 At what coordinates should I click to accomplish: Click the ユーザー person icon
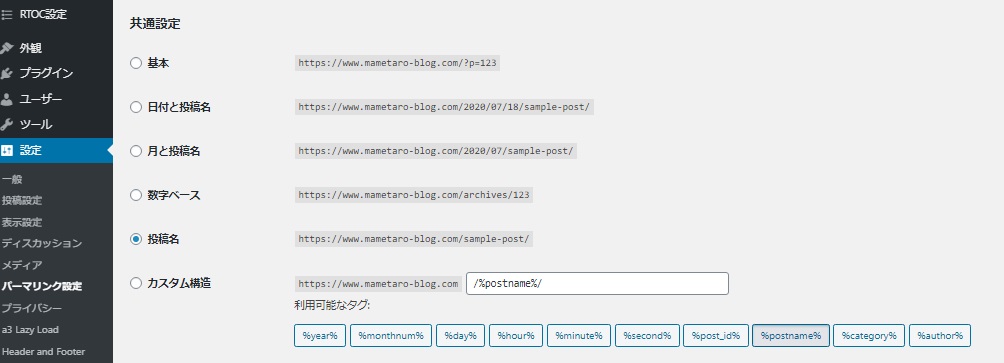(x=6, y=99)
